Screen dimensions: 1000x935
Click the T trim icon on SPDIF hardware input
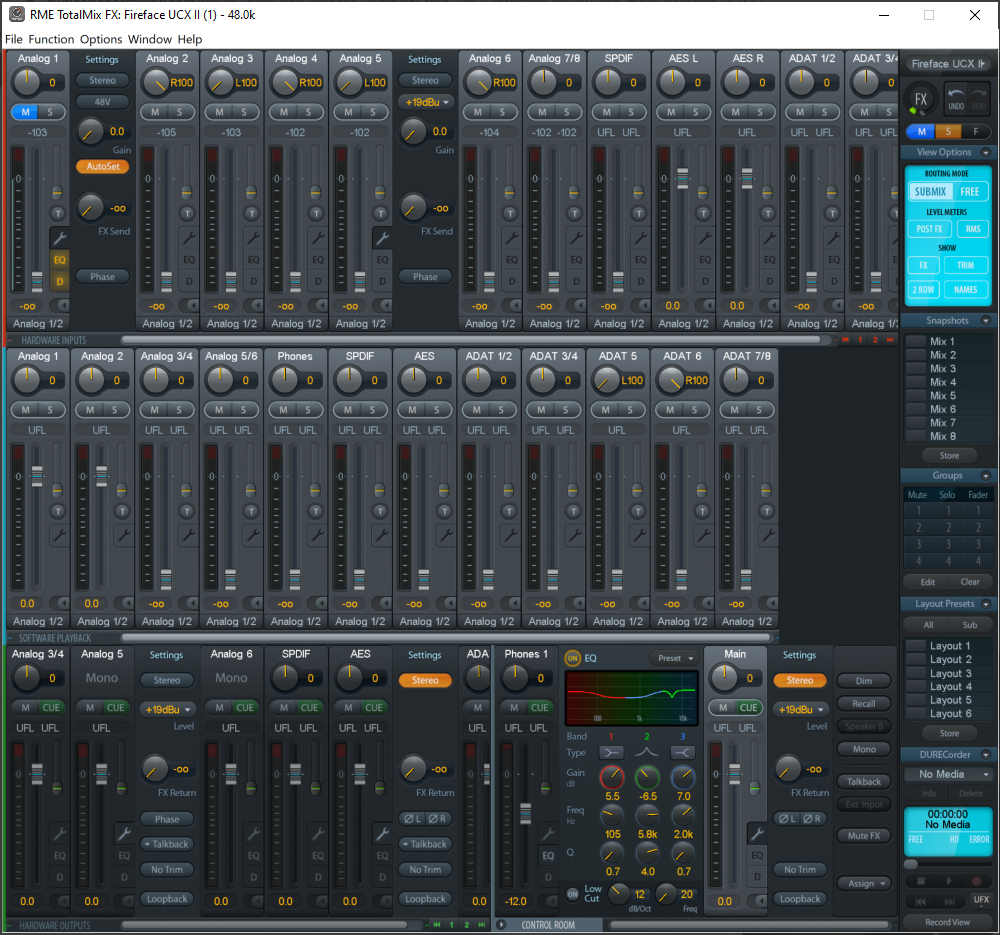click(x=637, y=214)
